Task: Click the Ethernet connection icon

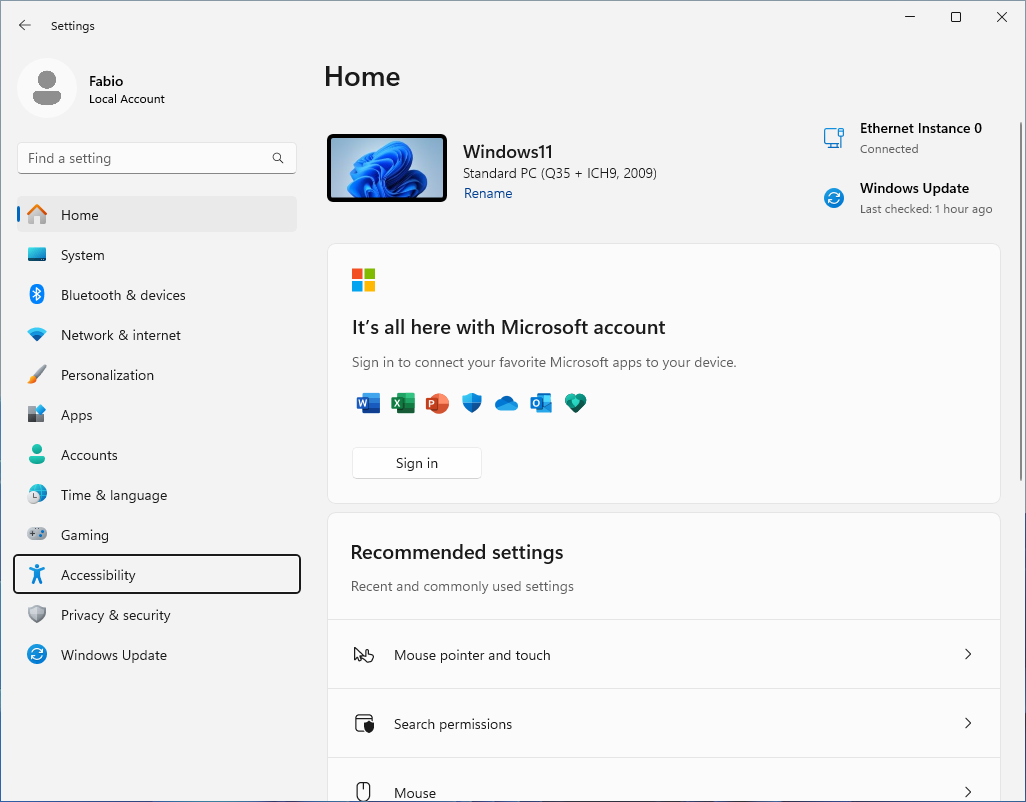Action: click(834, 138)
